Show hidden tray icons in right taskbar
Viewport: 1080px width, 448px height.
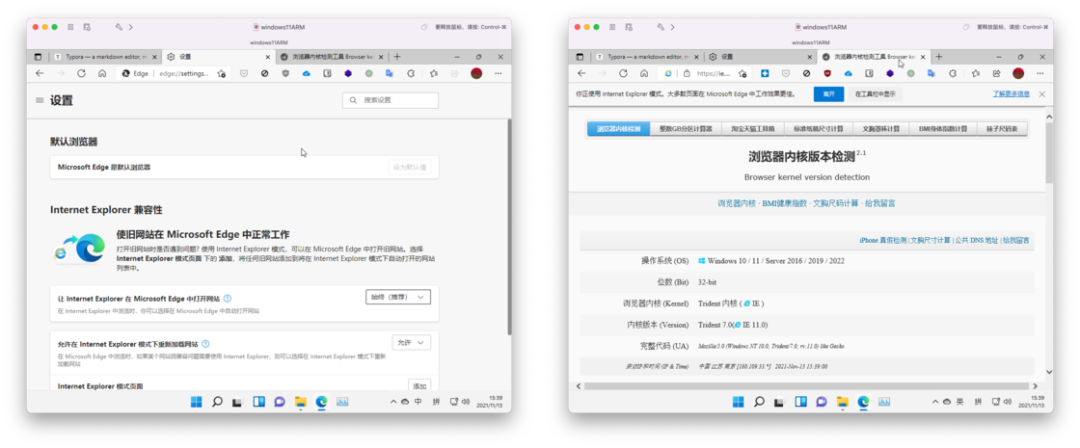[x=935, y=401]
